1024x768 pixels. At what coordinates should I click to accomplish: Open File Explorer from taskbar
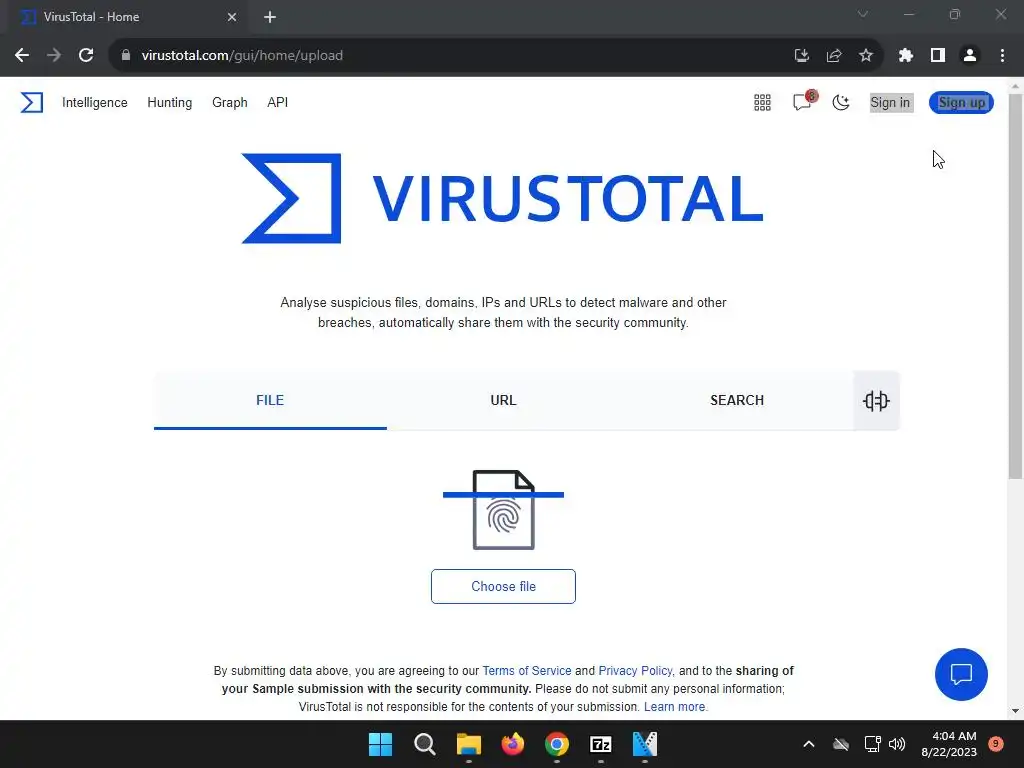[469, 744]
